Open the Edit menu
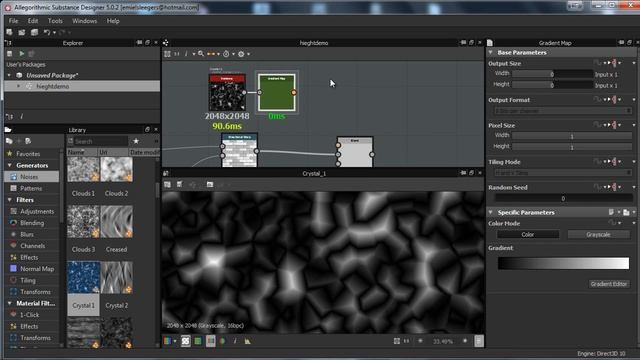This screenshot has height=360, width=640. [33, 21]
